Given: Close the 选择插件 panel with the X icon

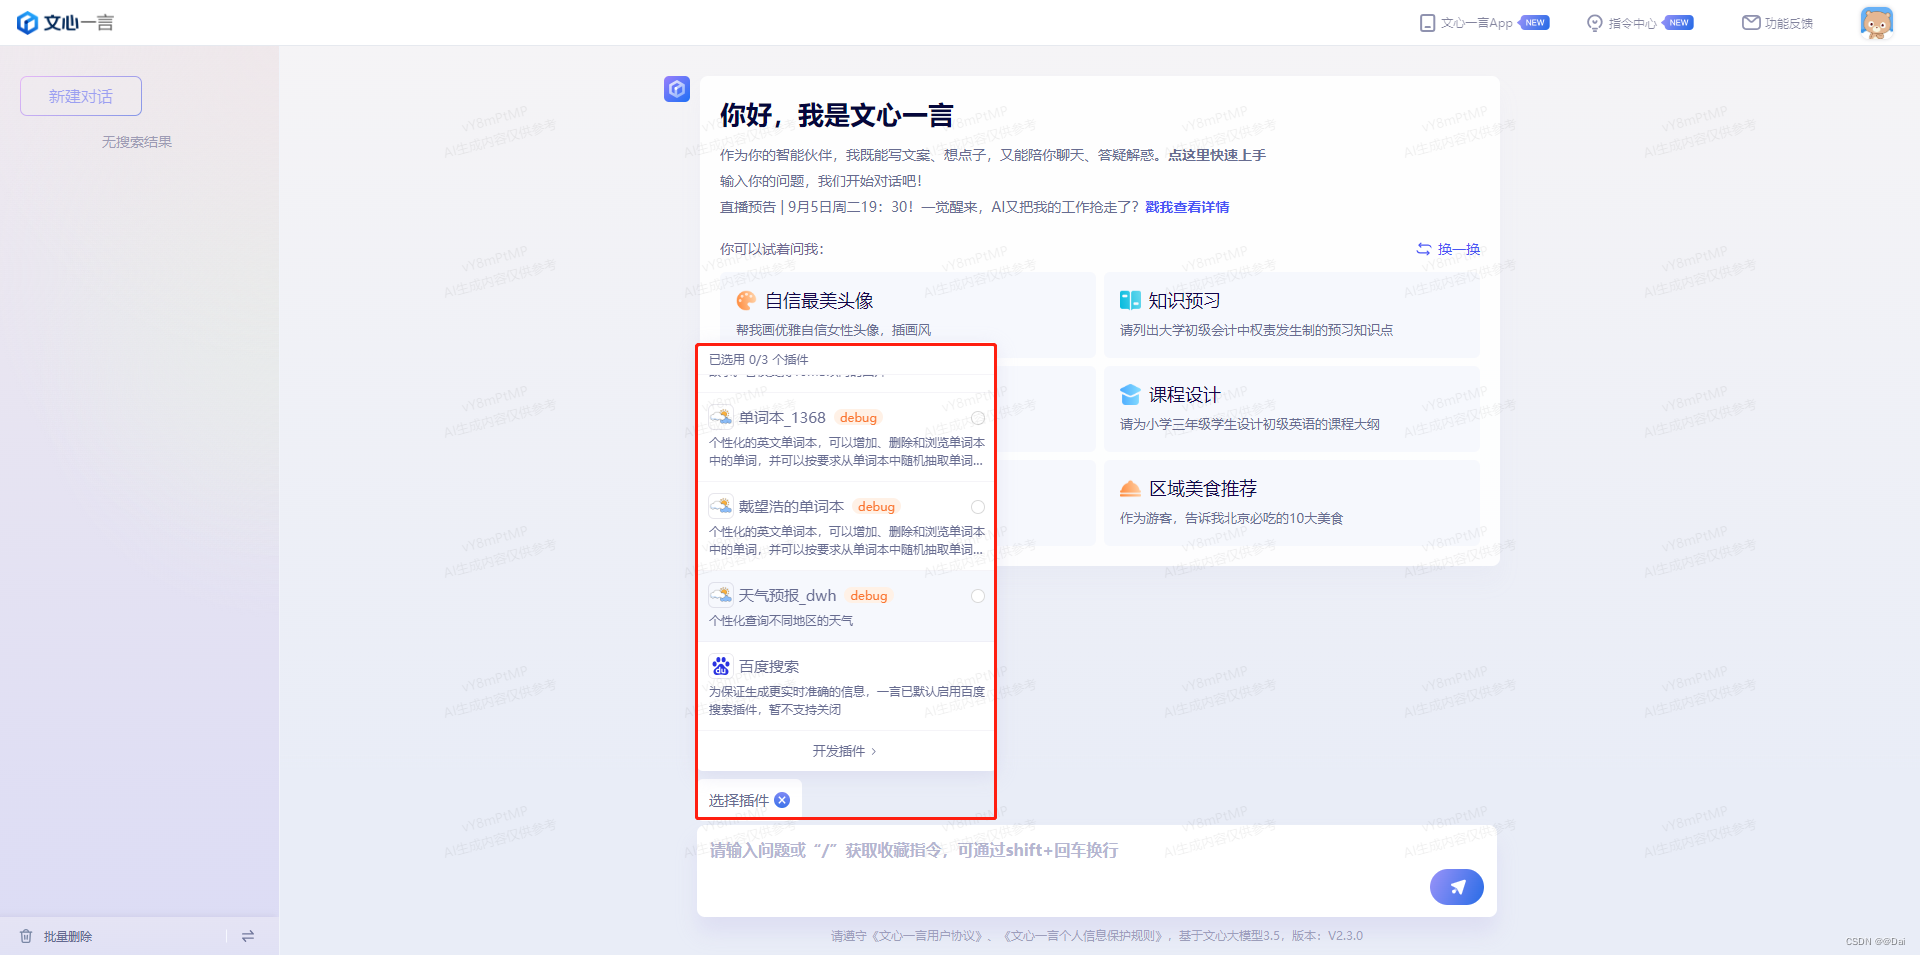Looking at the screenshot, I should pyautogui.click(x=782, y=800).
